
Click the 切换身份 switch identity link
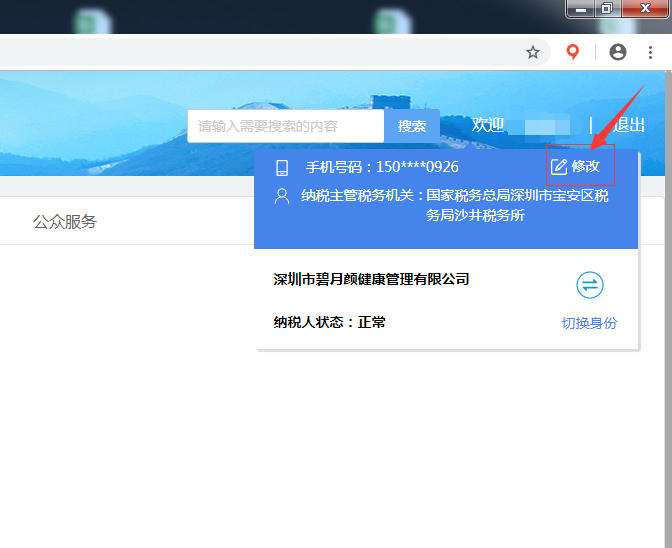(589, 323)
